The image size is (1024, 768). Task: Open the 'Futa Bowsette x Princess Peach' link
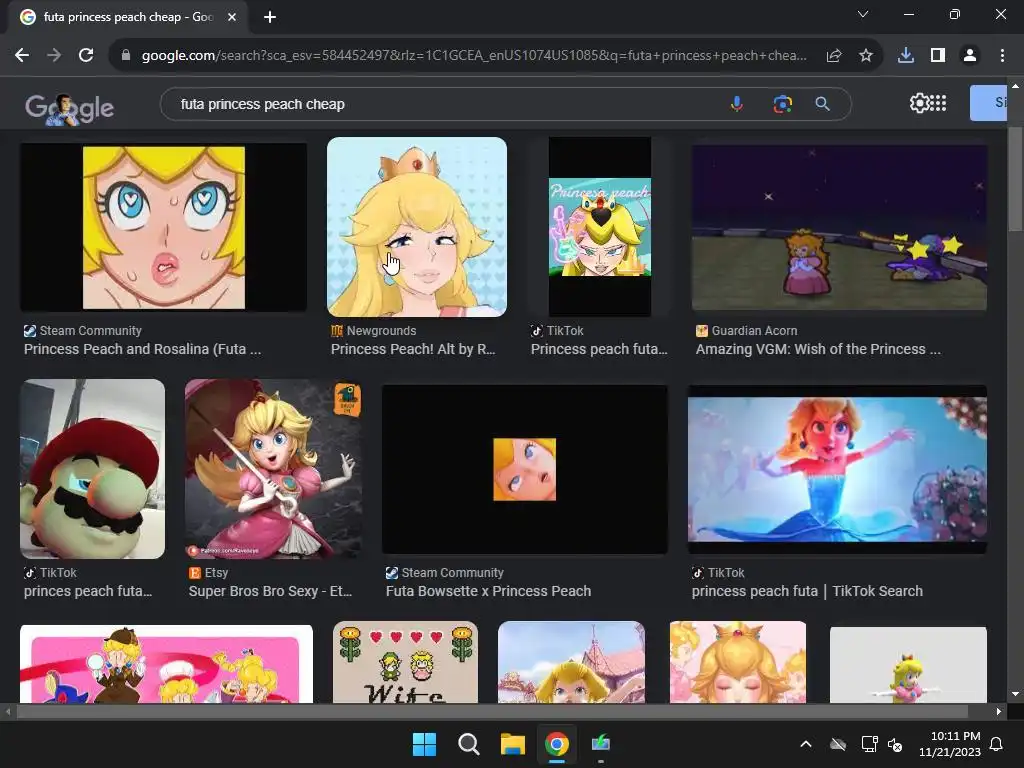click(488, 591)
